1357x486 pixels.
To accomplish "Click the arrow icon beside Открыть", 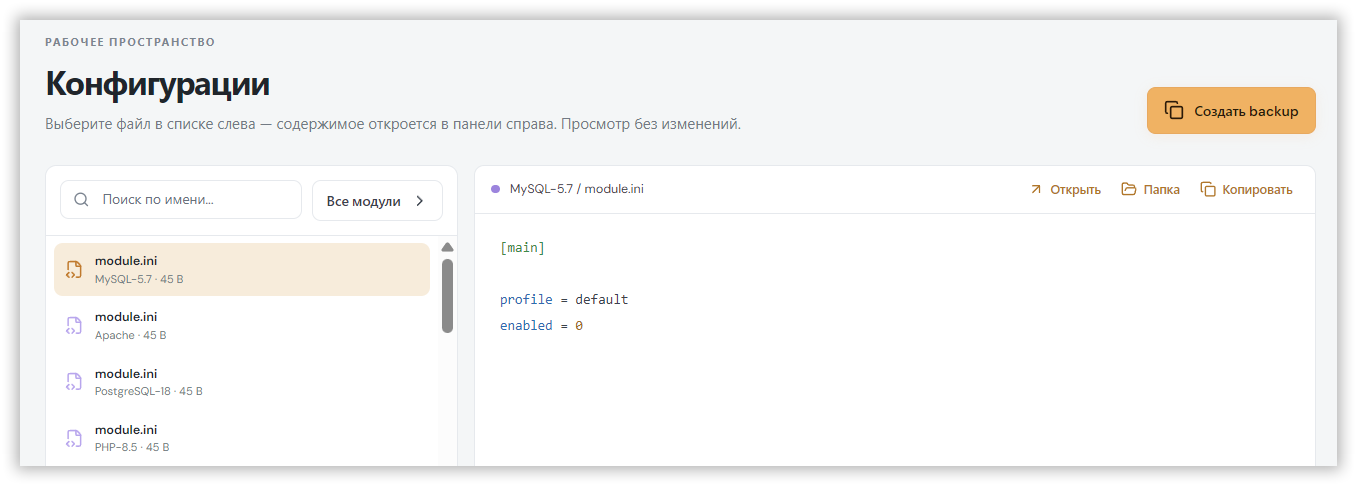I will pos(1036,189).
